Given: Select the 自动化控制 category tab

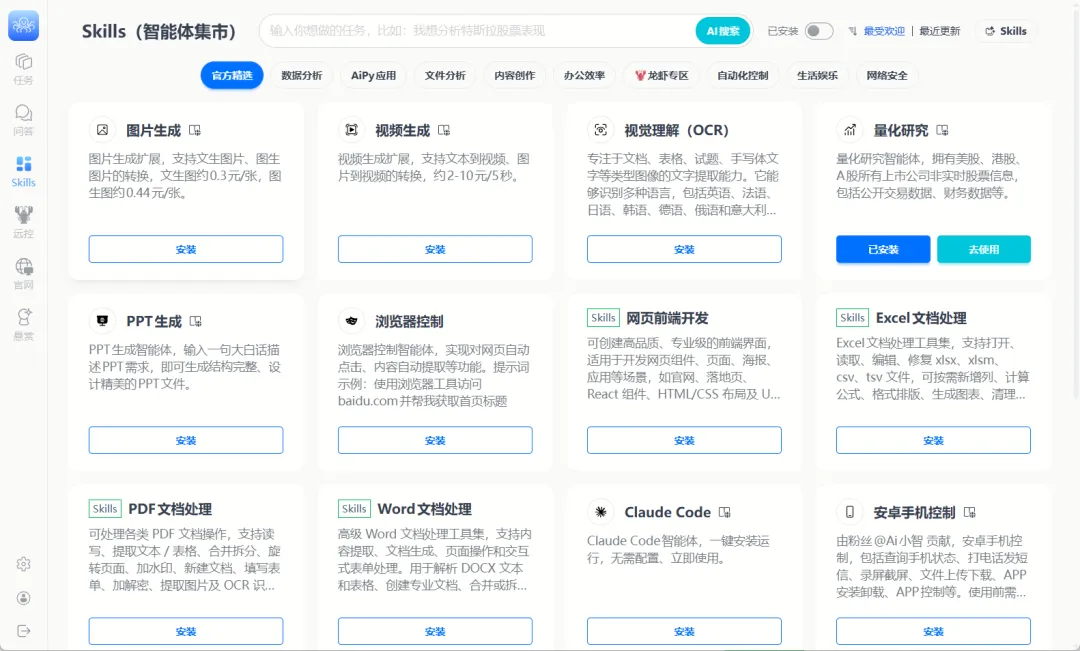Looking at the screenshot, I should [742, 76].
